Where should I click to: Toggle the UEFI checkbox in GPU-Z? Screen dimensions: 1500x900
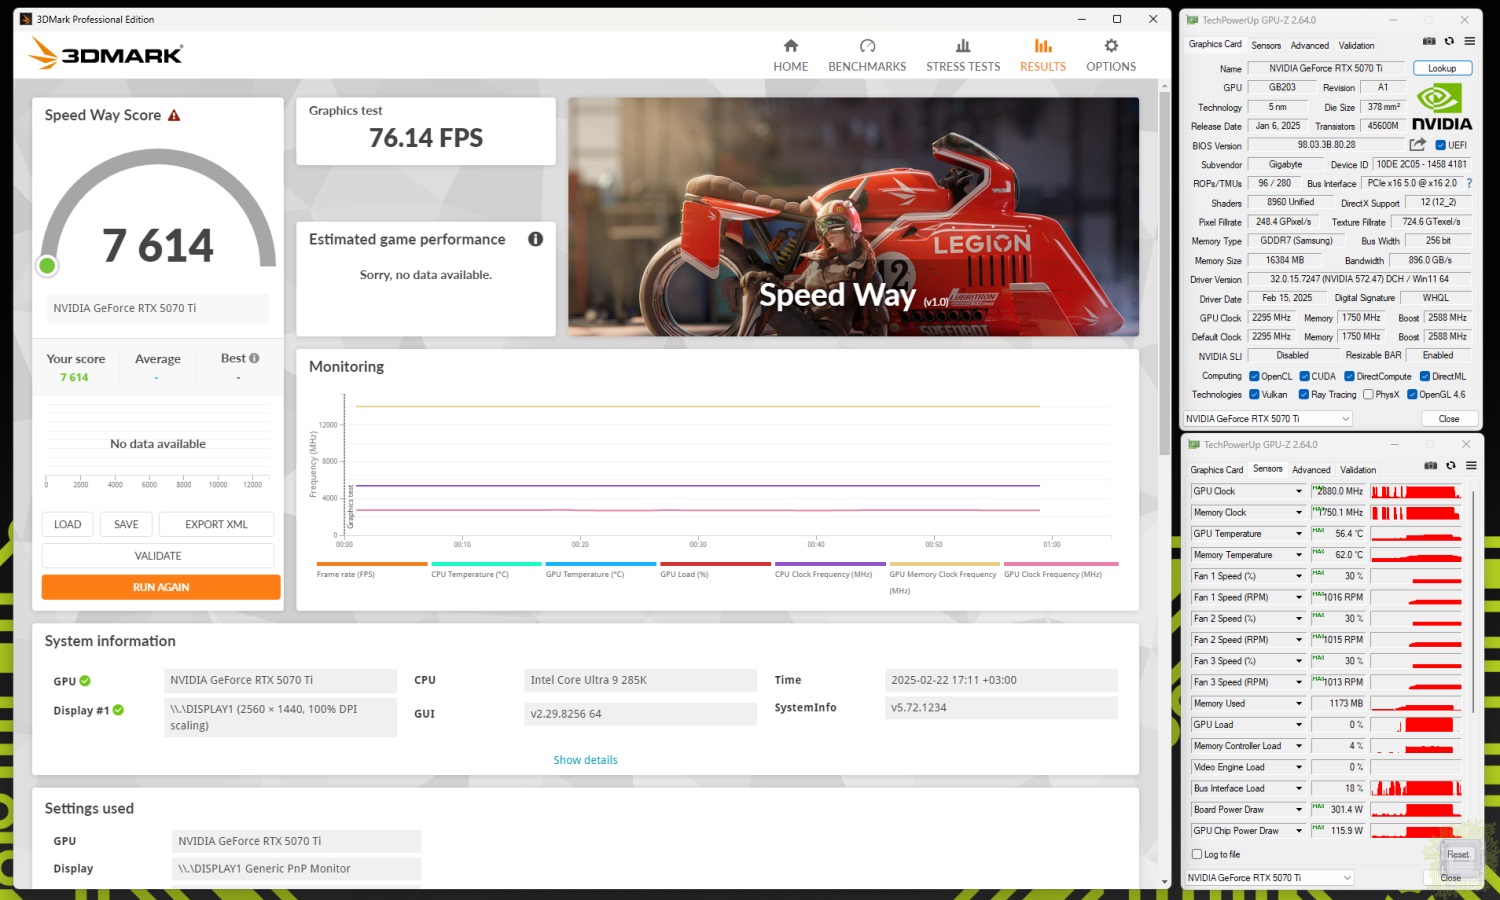coord(1440,145)
